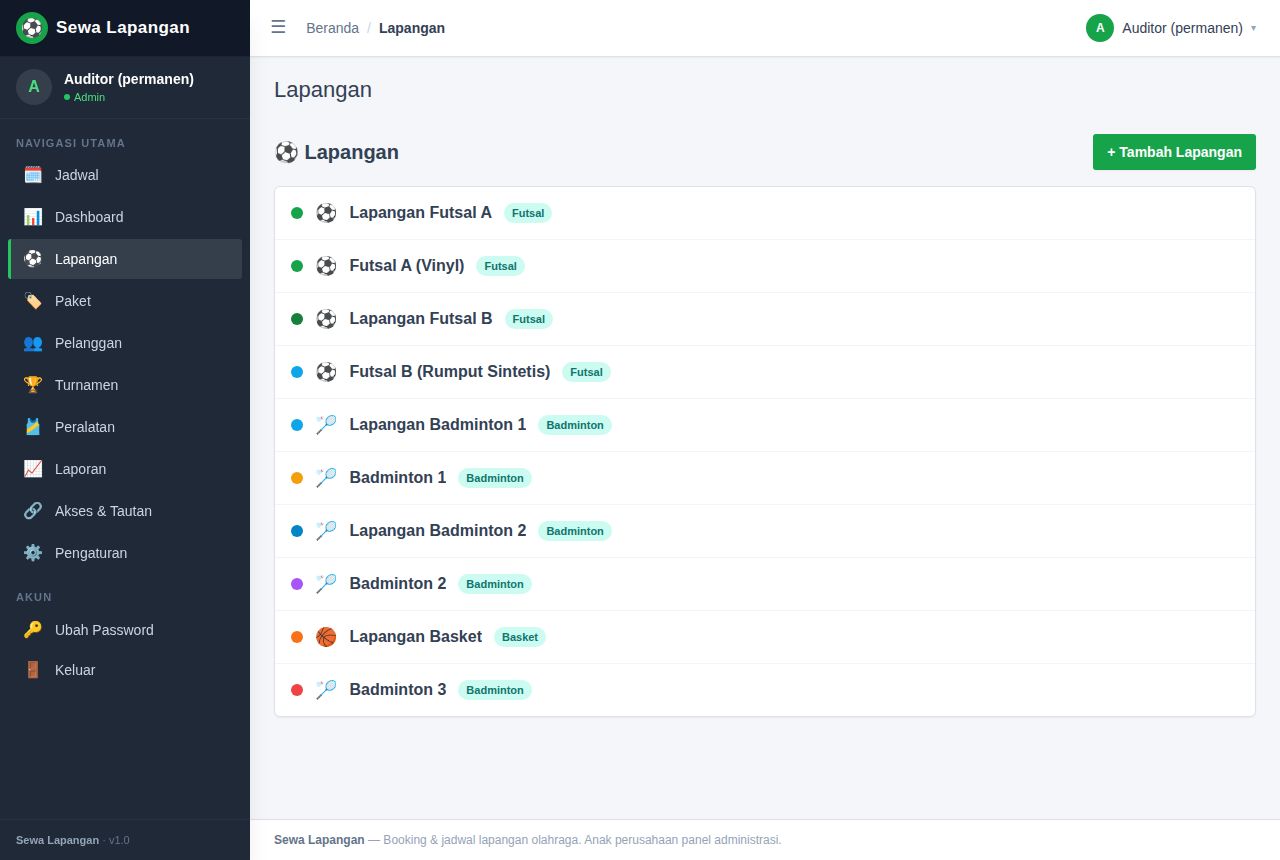Go to Dashboard in the sidebar
The width and height of the screenshot is (1280, 860).
pyautogui.click(x=125, y=217)
